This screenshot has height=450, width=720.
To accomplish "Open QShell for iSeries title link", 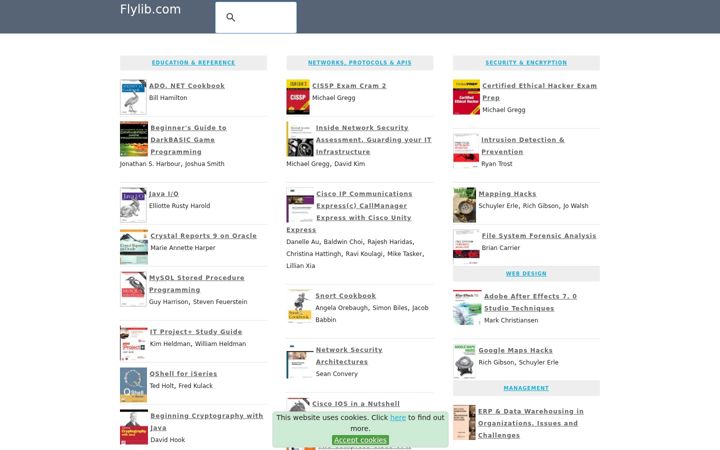I will point(183,374).
